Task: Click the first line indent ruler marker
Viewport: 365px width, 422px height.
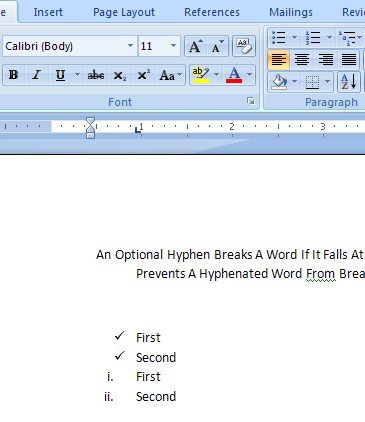Action: coord(90,121)
